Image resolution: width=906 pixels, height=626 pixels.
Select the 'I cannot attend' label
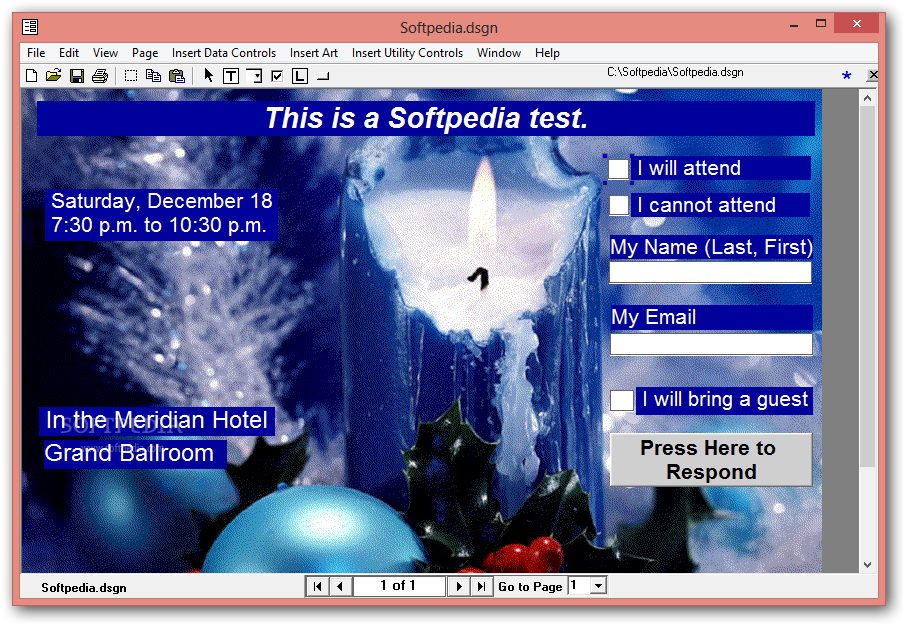(720, 205)
